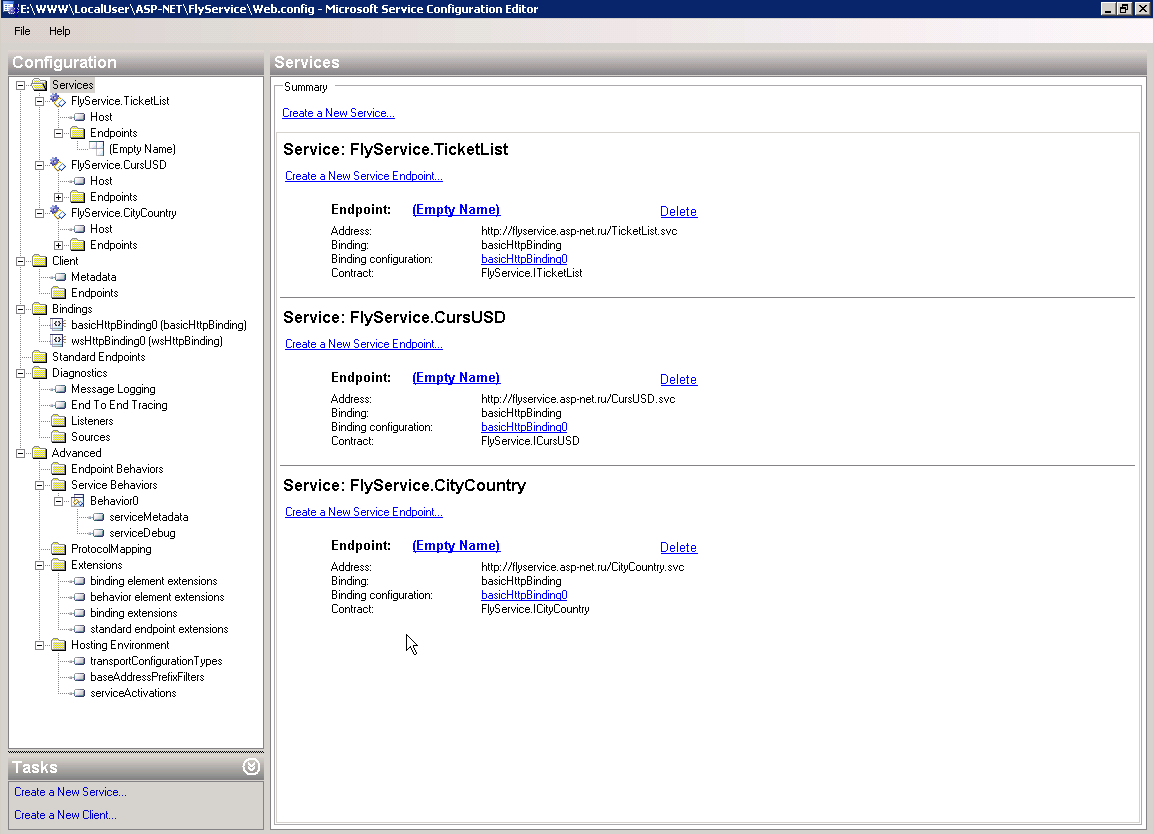Click the Endpoint Behaviors folder icon
1154x834 pixels.
pos(59,469)
